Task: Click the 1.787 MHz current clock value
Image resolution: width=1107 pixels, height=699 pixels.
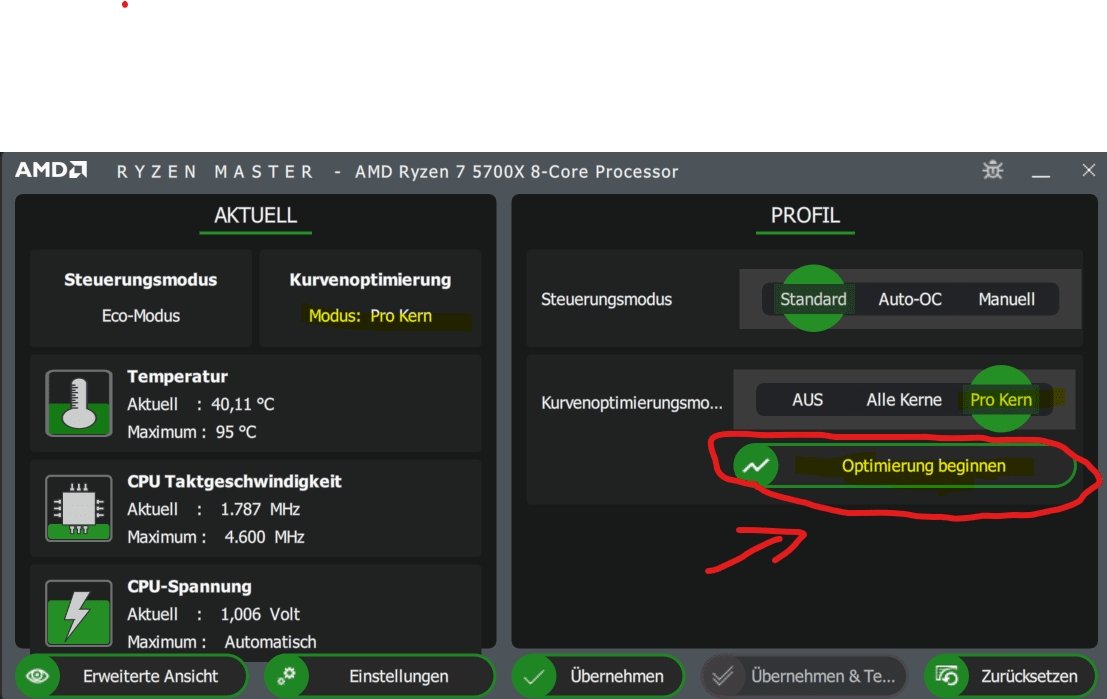Action: 260,509
